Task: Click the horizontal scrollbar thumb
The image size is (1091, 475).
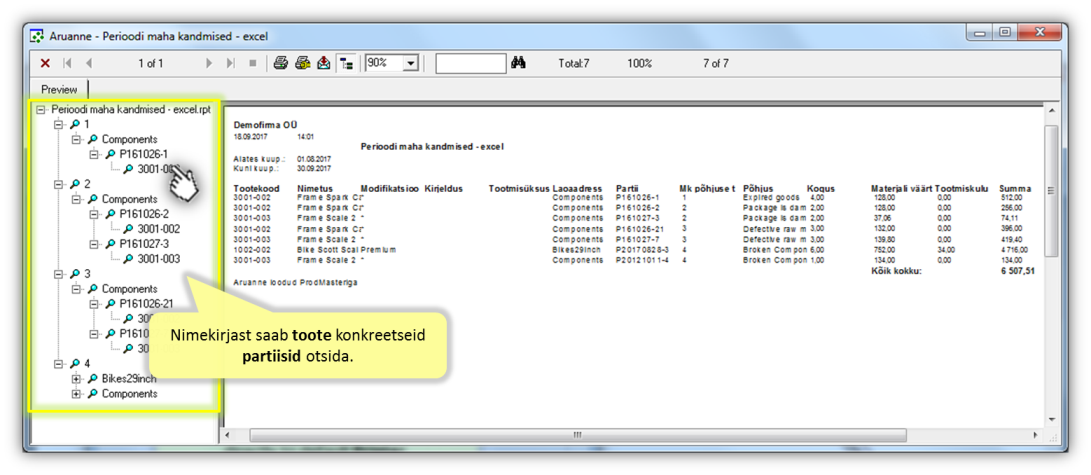Action: 578,435
